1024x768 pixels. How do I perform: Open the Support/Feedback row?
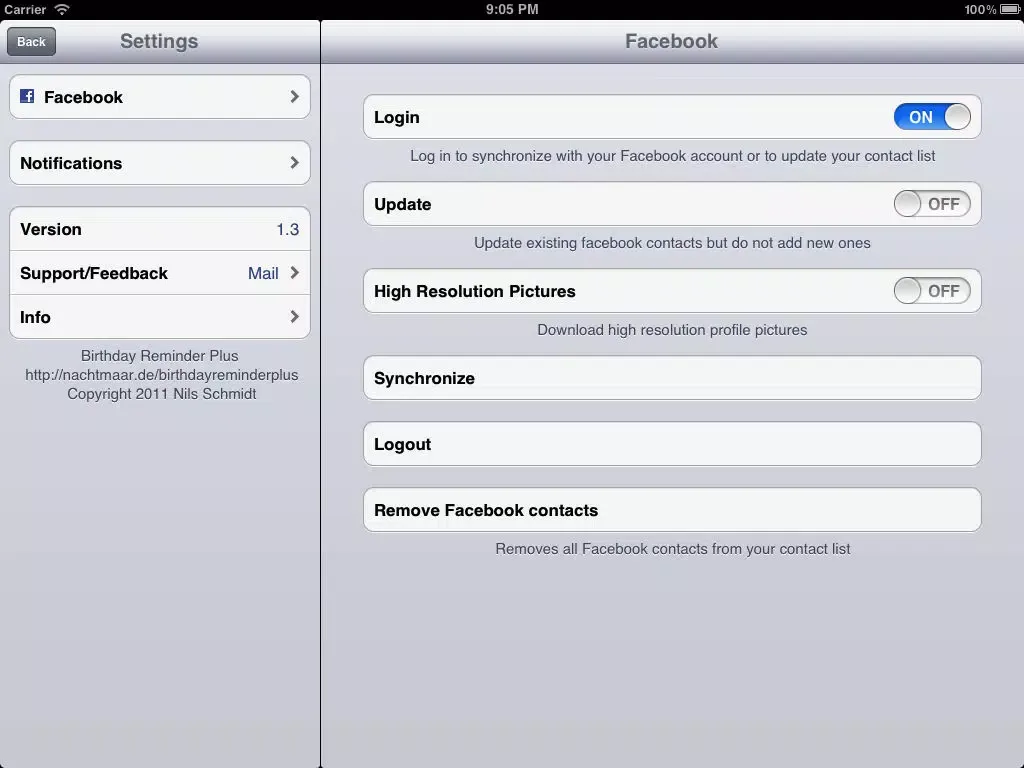(x=160, y=273)
